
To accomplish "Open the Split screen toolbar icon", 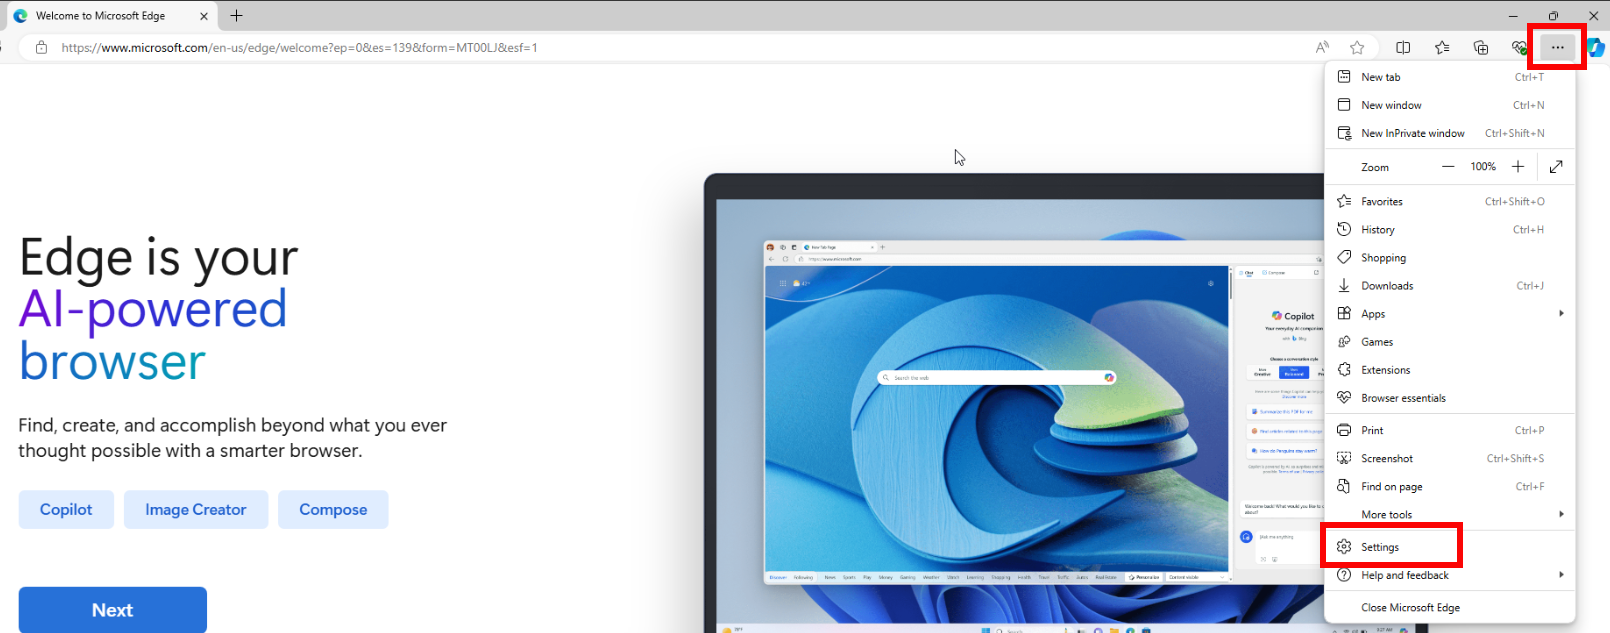I will (x=1403, y=47).
